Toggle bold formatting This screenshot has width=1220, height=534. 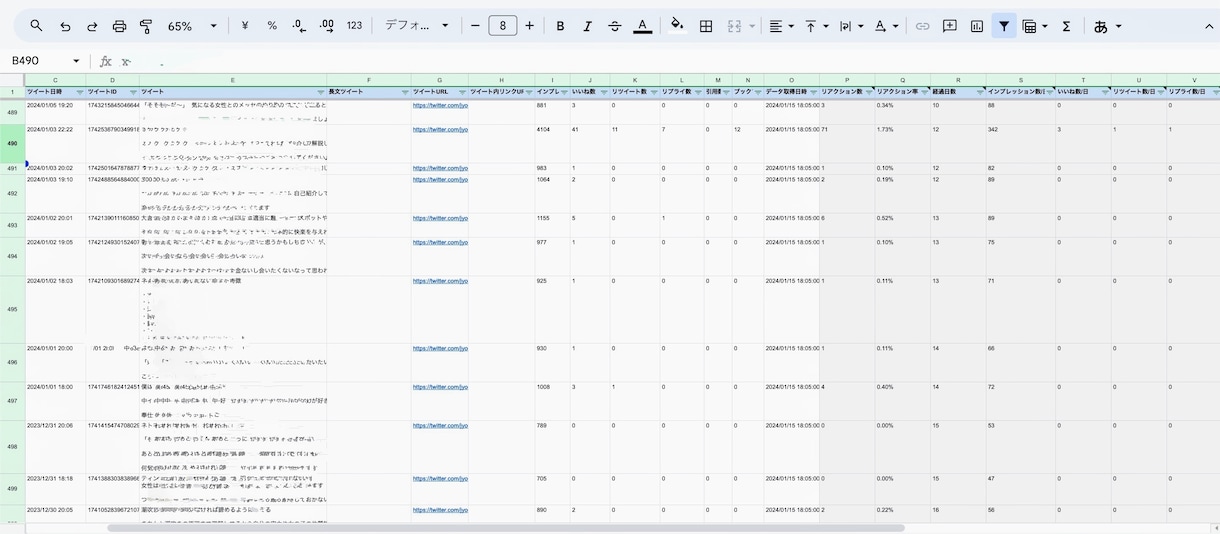[560, 26]
